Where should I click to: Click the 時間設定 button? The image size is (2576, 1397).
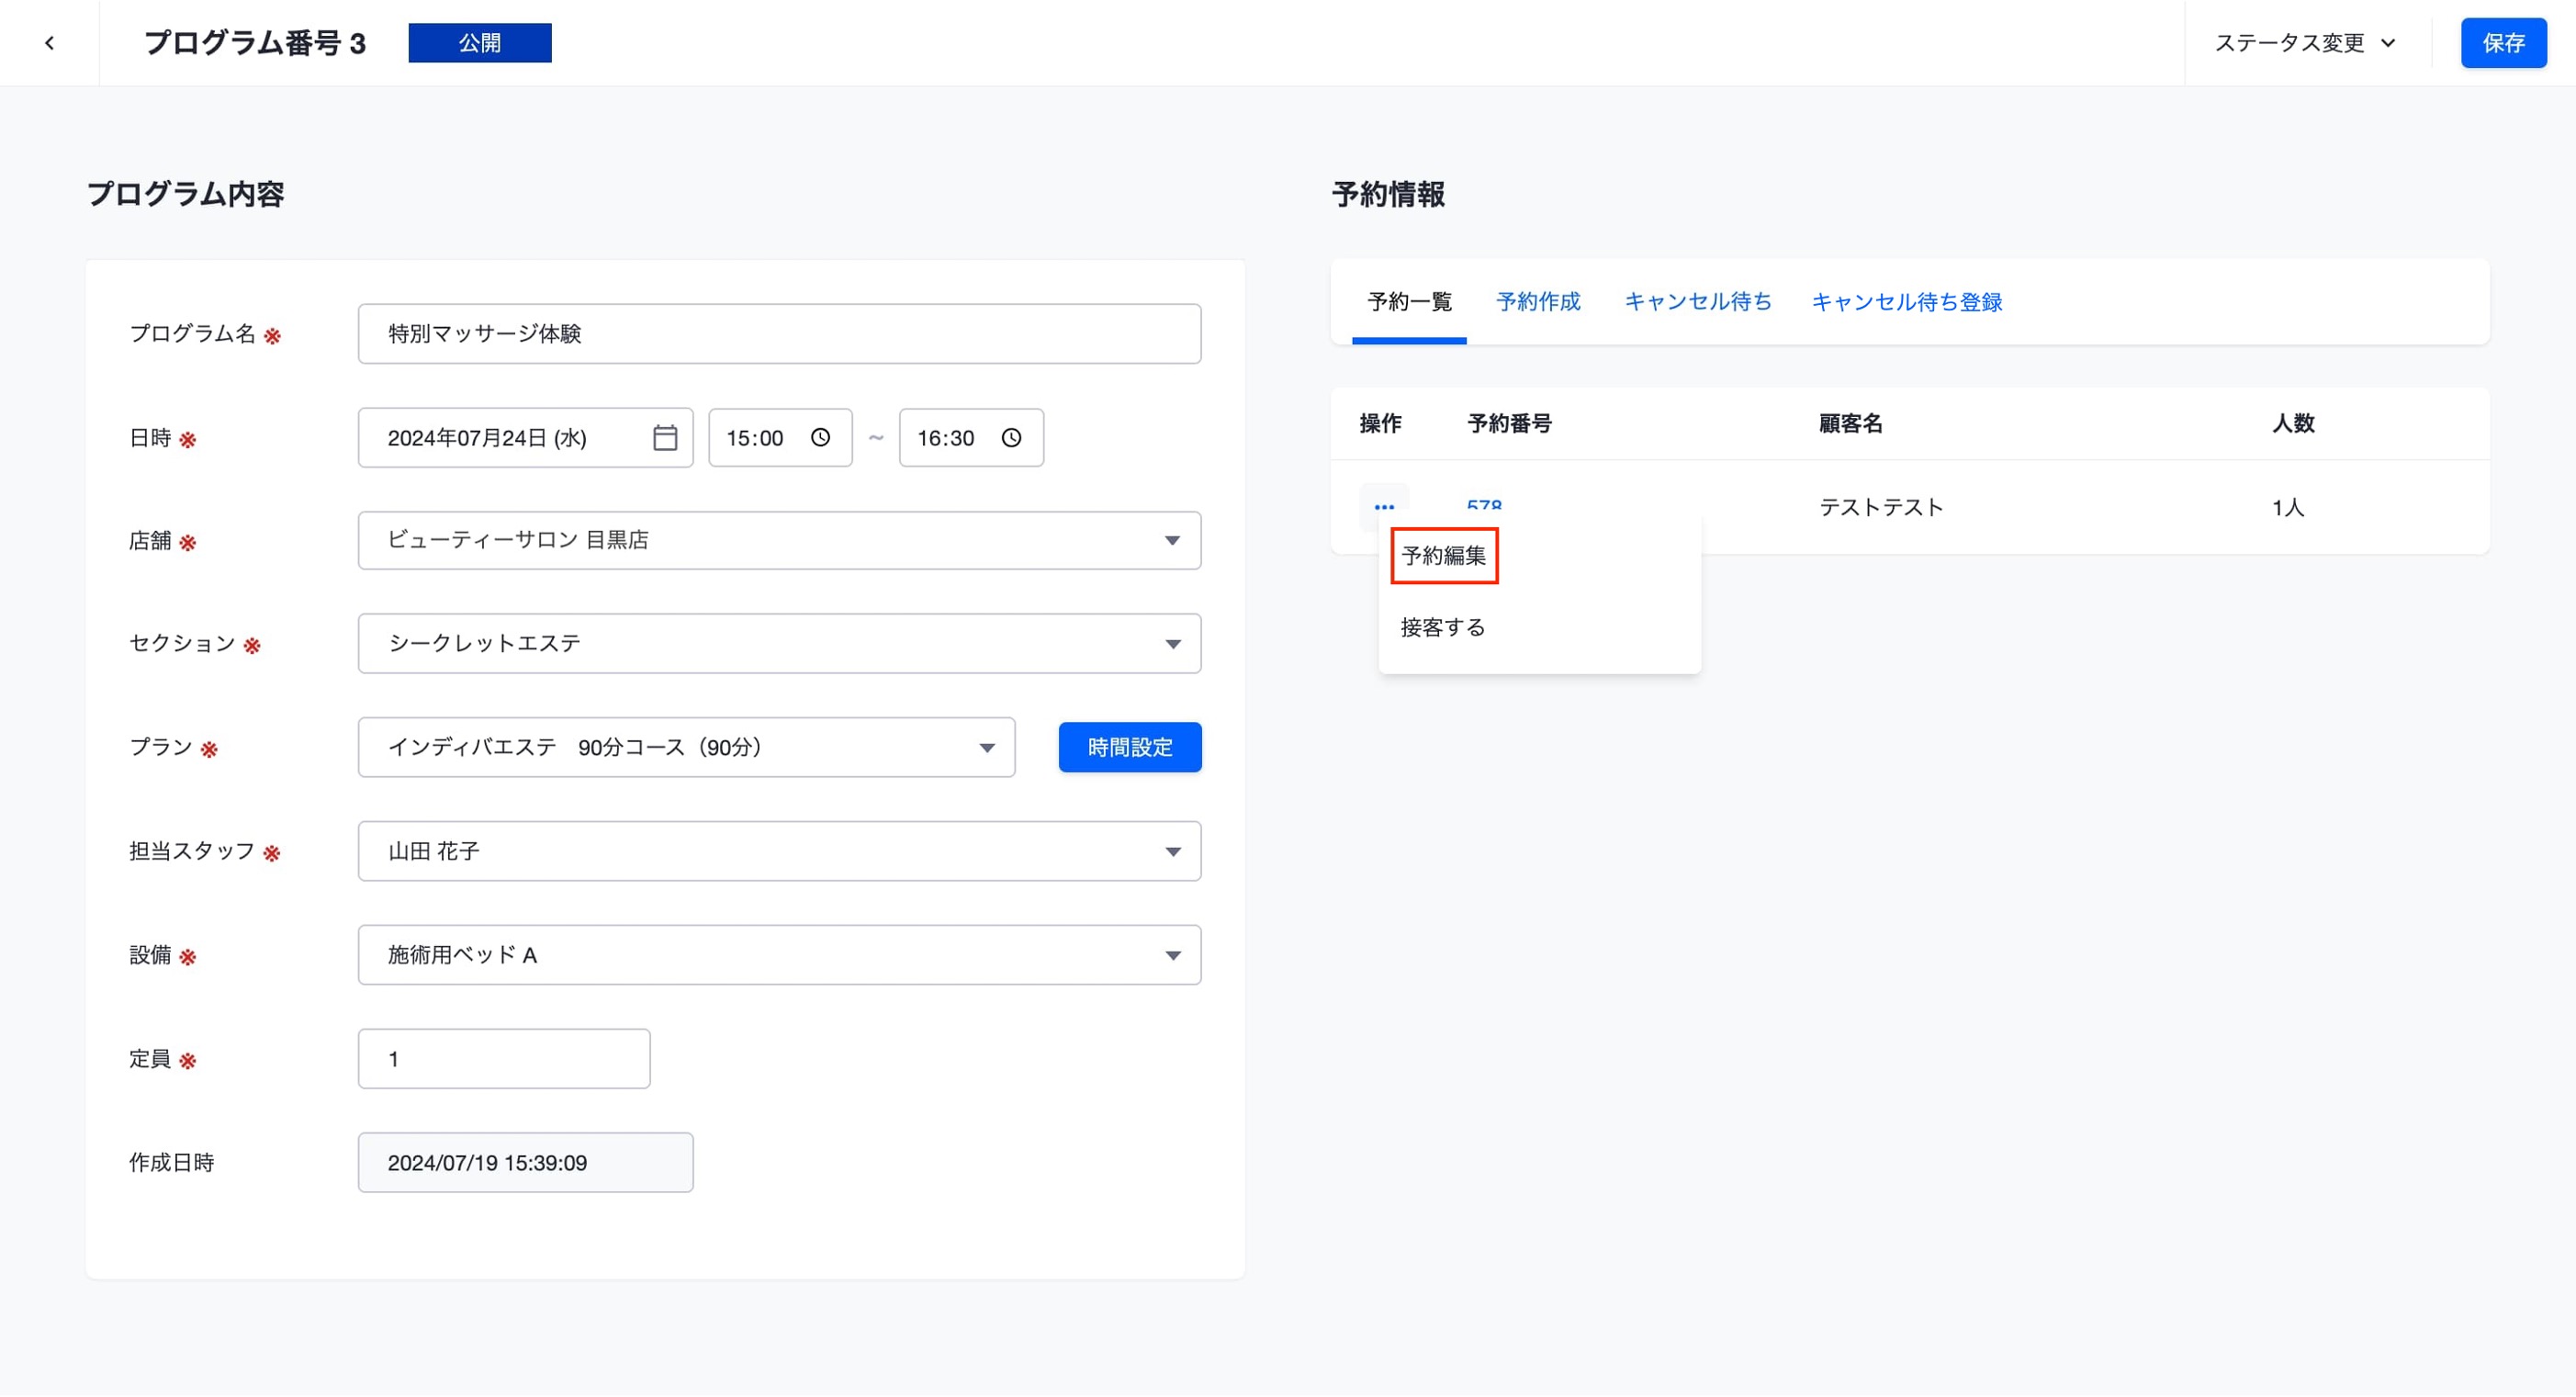[x=1130, y=748]
